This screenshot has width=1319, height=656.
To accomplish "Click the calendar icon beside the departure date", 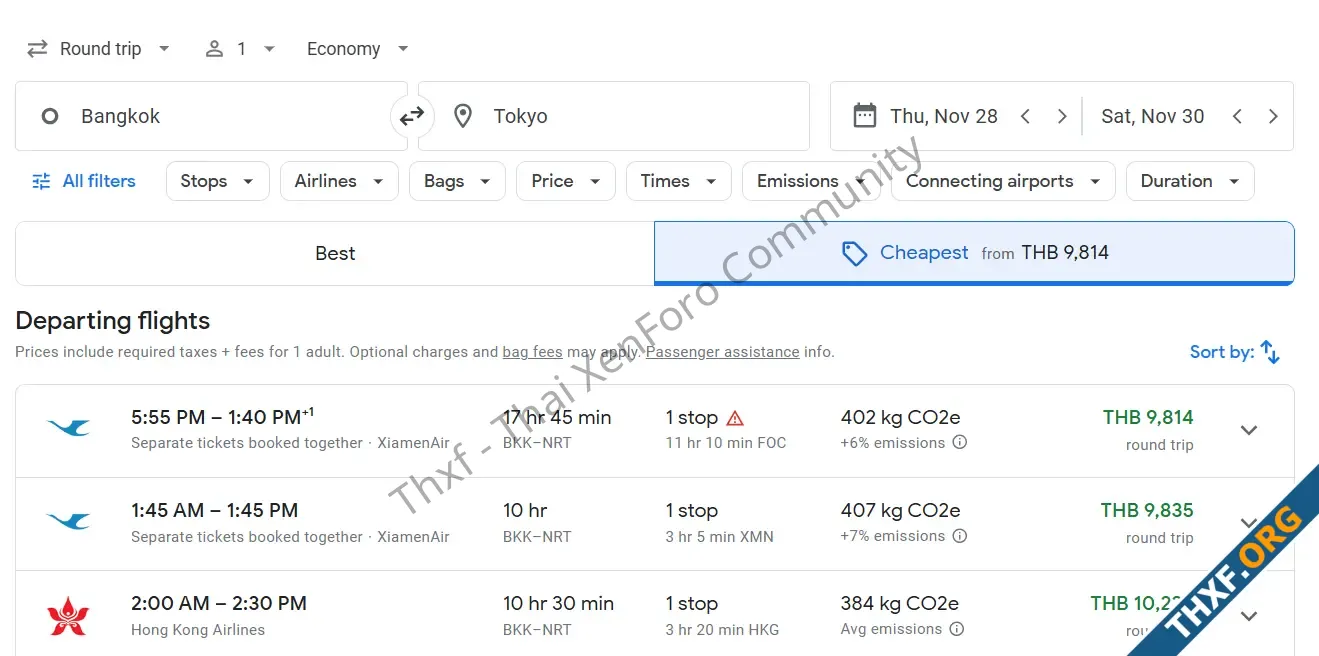I will tap(865, 116).
